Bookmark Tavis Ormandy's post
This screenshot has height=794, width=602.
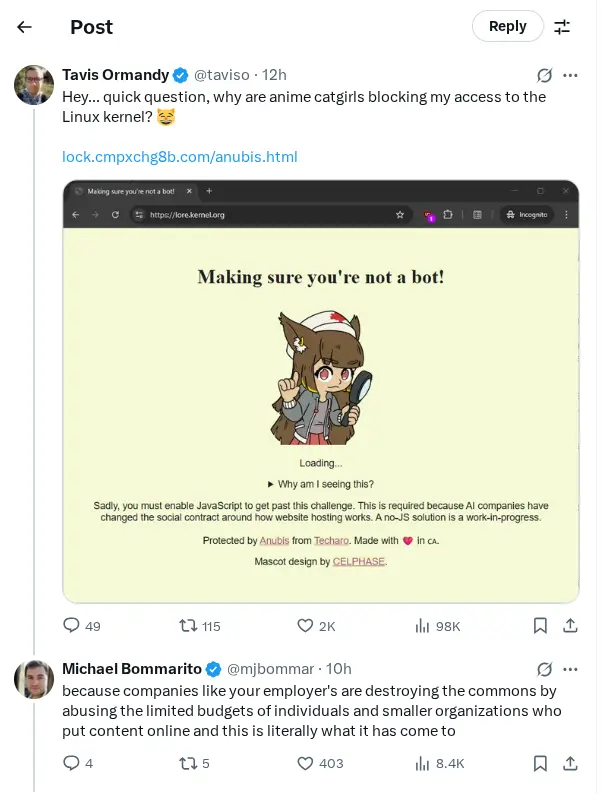pos(540,626)
